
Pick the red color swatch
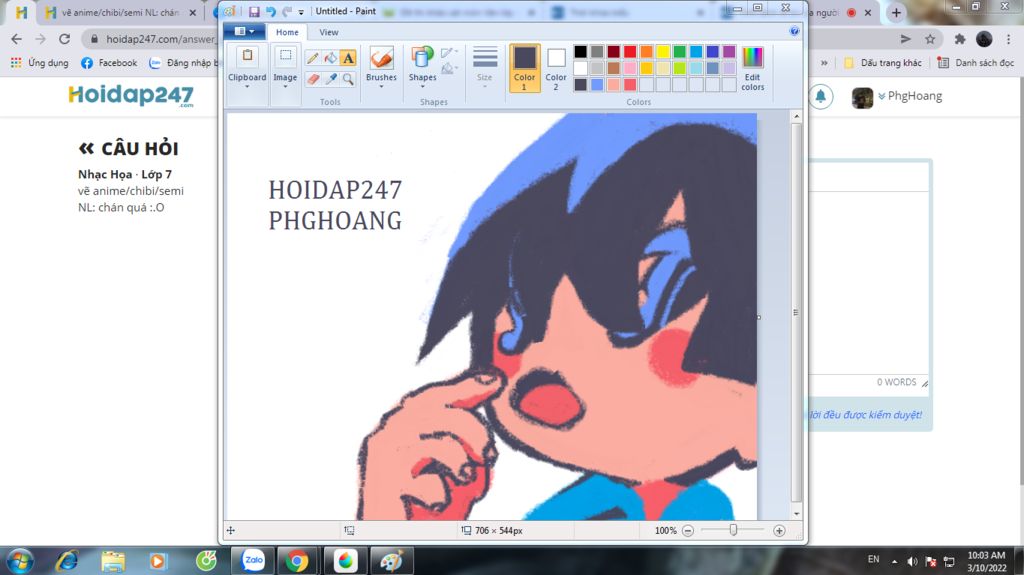(x=630, y=52)
